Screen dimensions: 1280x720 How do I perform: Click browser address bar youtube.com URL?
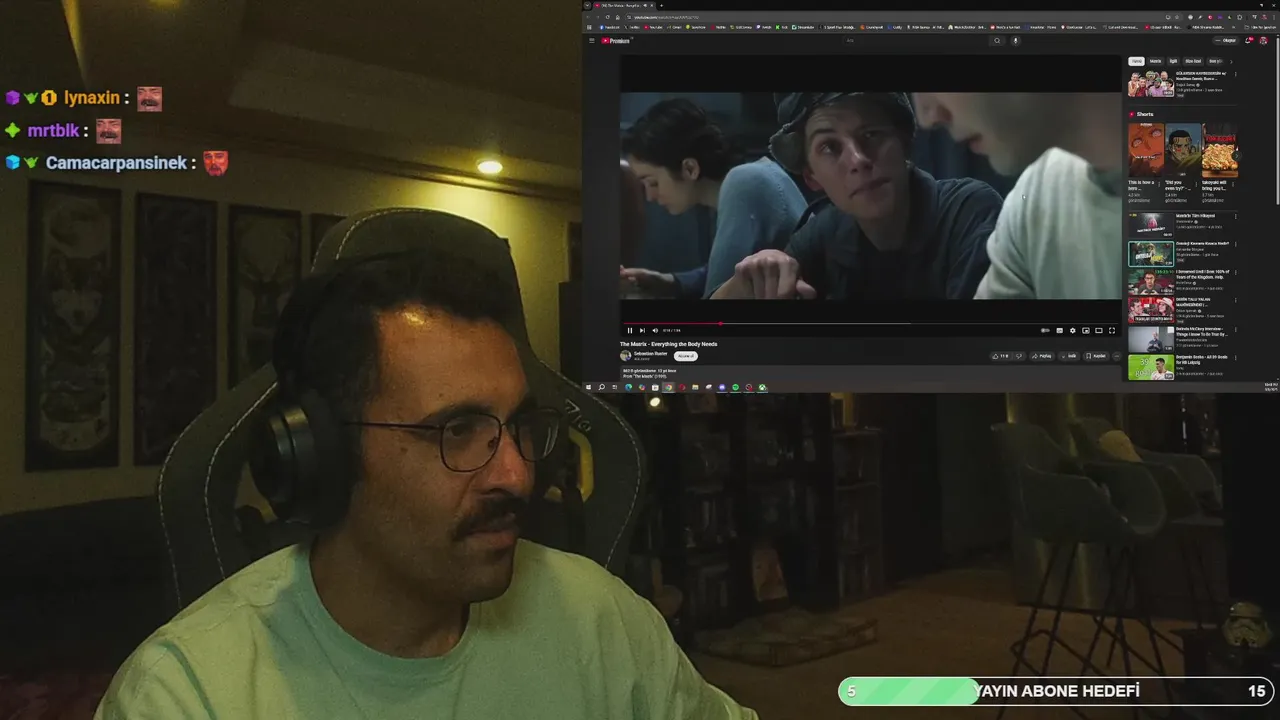[x=665, y=17]
